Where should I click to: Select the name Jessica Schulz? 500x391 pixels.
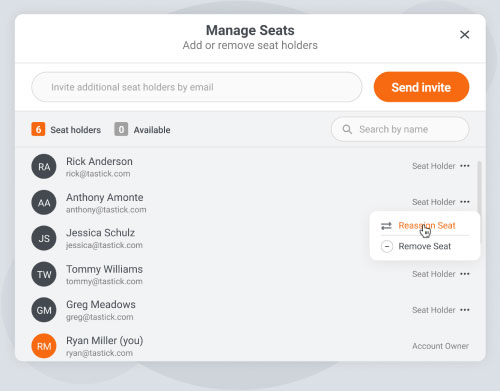[x=100, y=233]
